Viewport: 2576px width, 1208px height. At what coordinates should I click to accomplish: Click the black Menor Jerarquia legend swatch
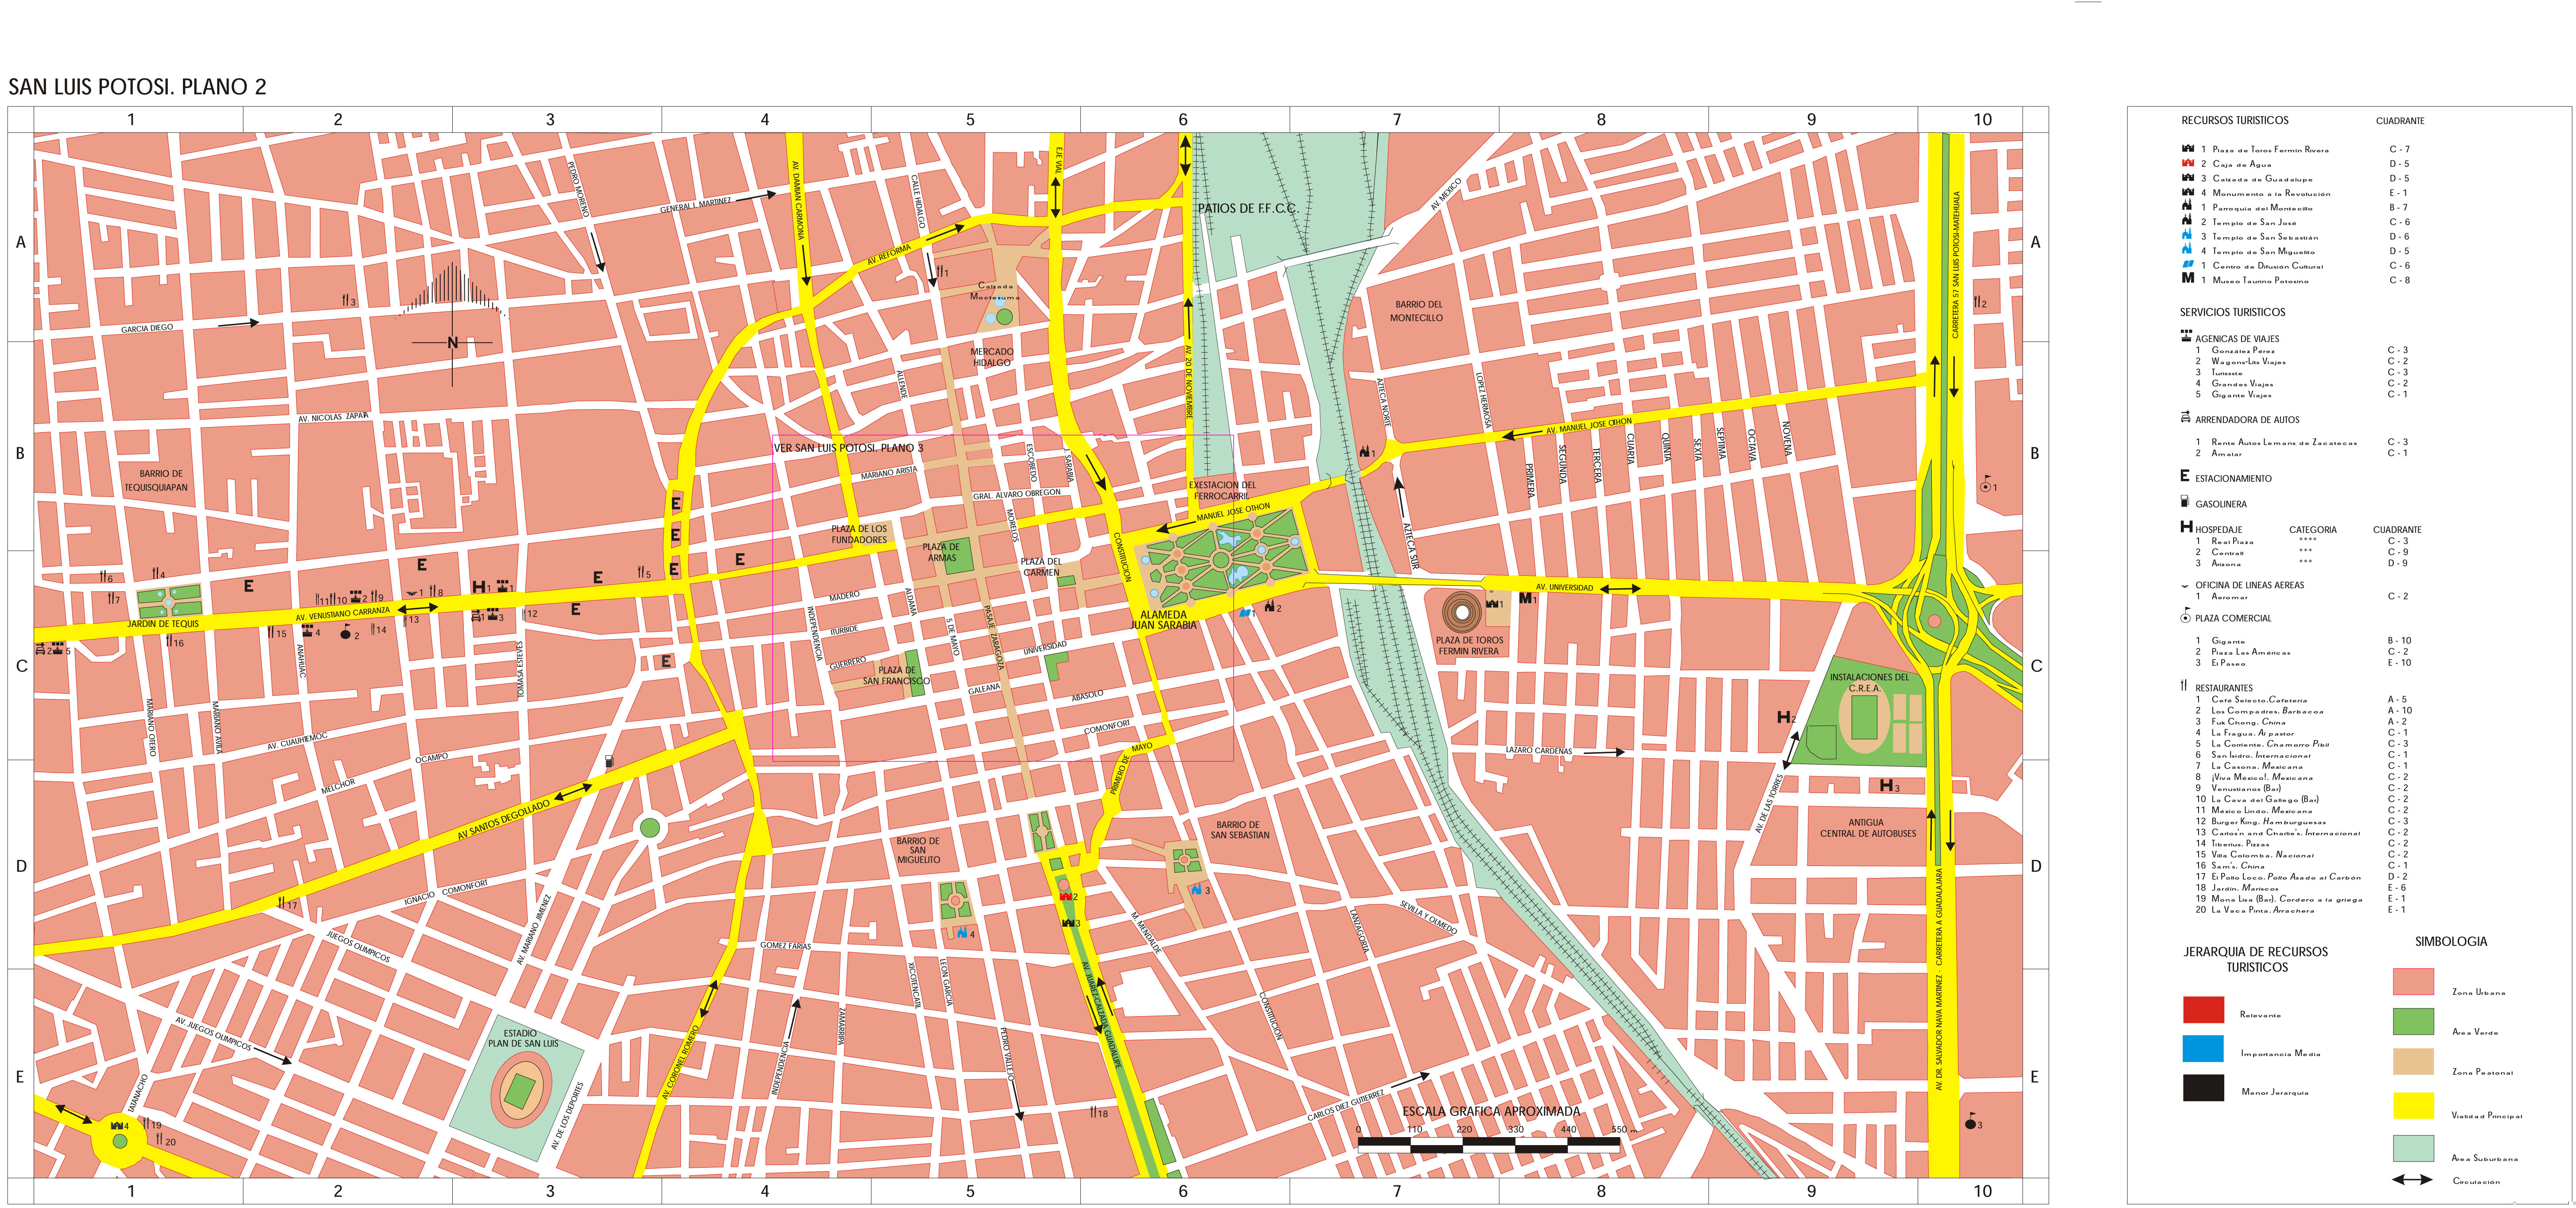click(2203, 1087)
